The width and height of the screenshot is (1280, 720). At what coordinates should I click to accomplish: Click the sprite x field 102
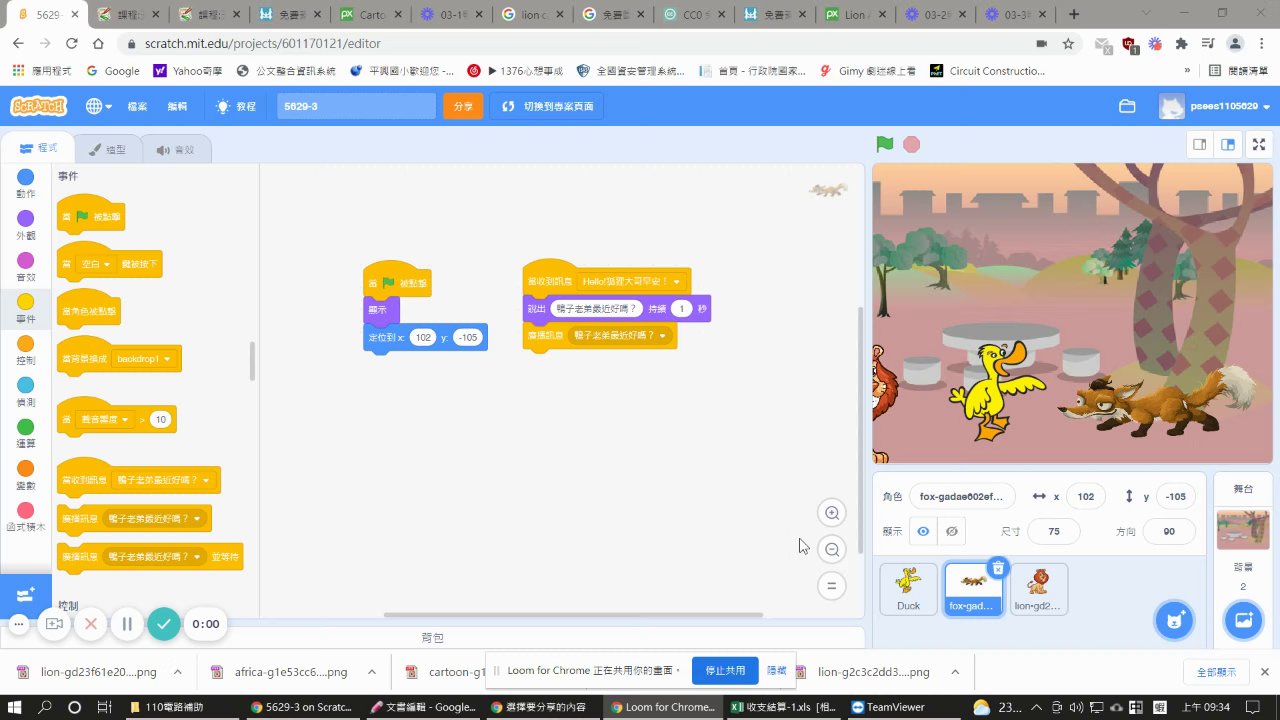(x=1086, y=497)
